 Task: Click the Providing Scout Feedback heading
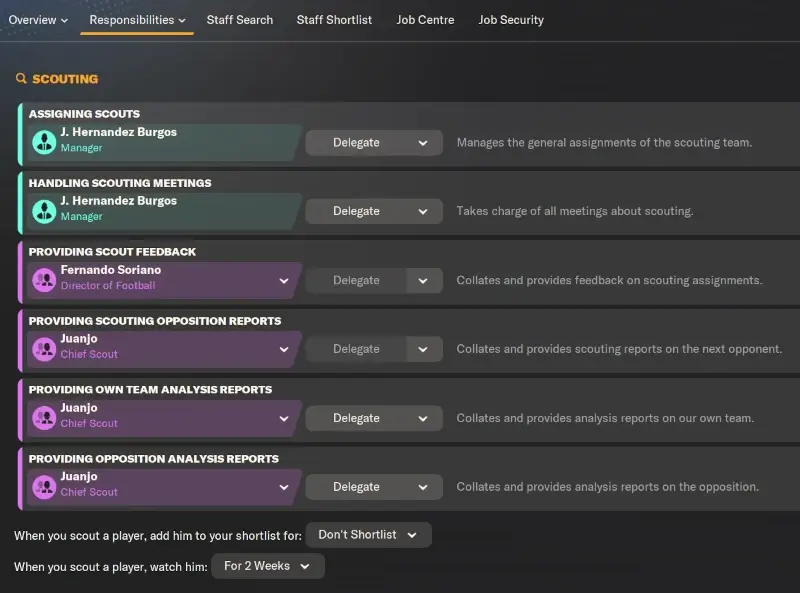coord(112,252)
